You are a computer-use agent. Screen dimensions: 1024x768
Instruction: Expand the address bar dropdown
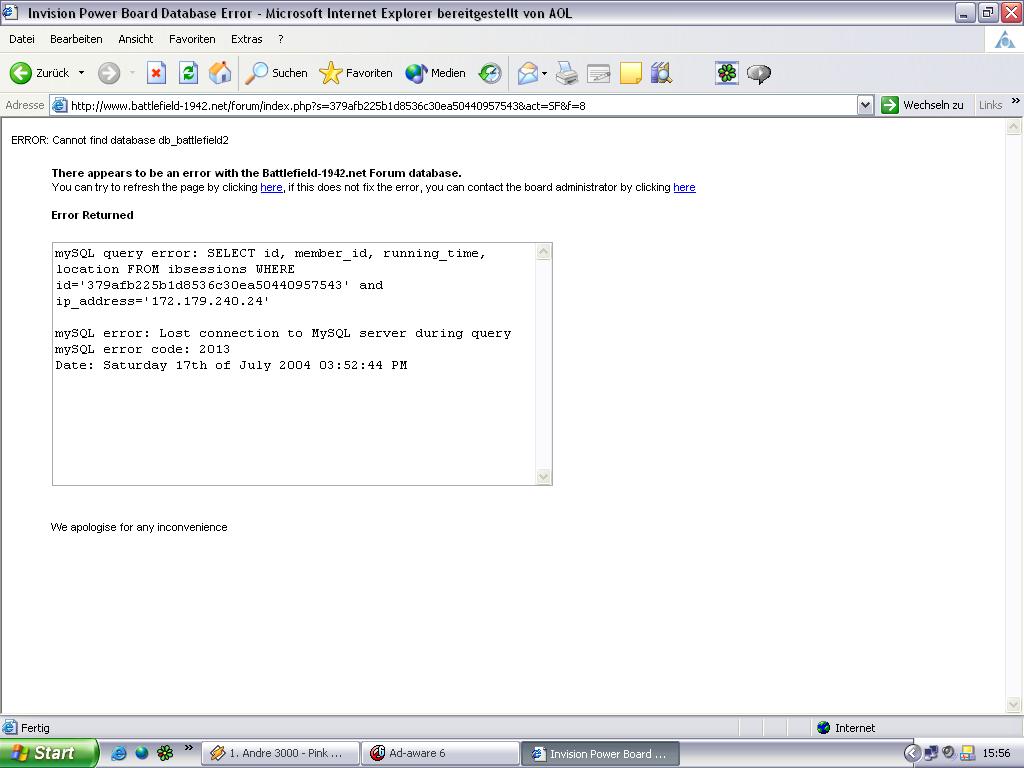[865, 105]
